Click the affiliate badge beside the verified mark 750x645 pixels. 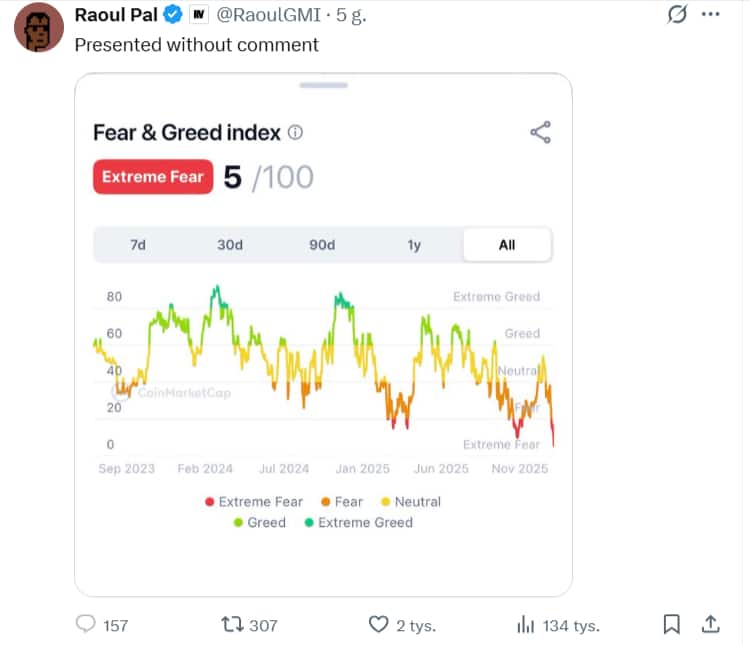pyautogui.click(x=199, y=15)
